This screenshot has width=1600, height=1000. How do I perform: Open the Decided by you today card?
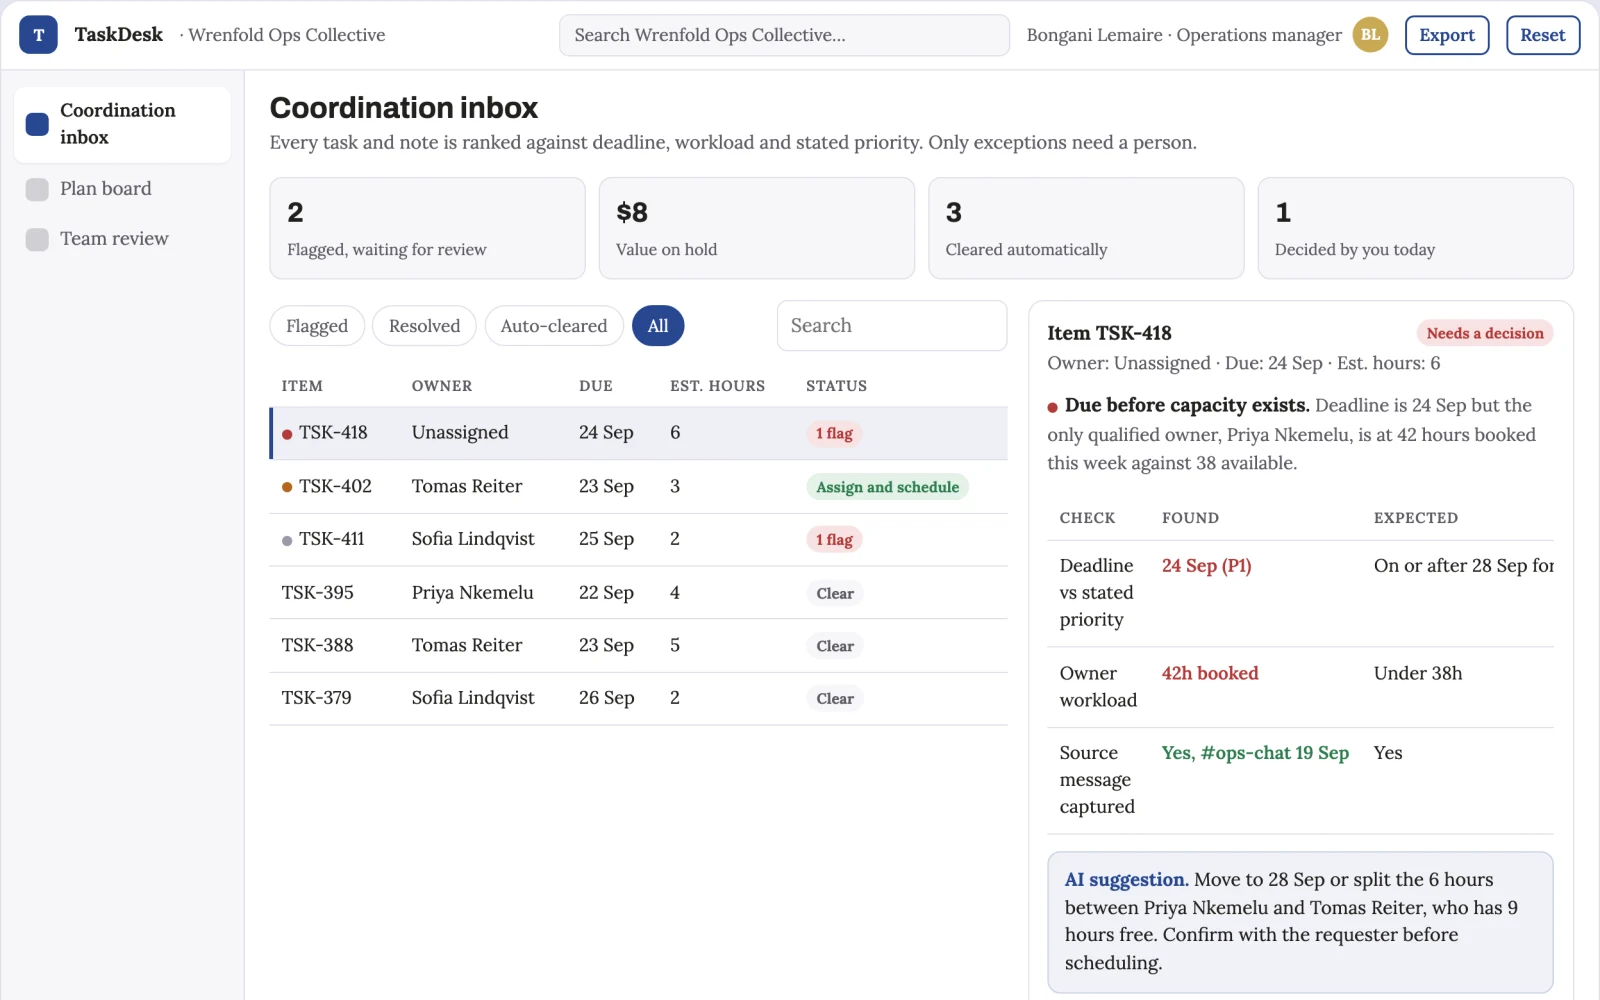[1415, 228]
